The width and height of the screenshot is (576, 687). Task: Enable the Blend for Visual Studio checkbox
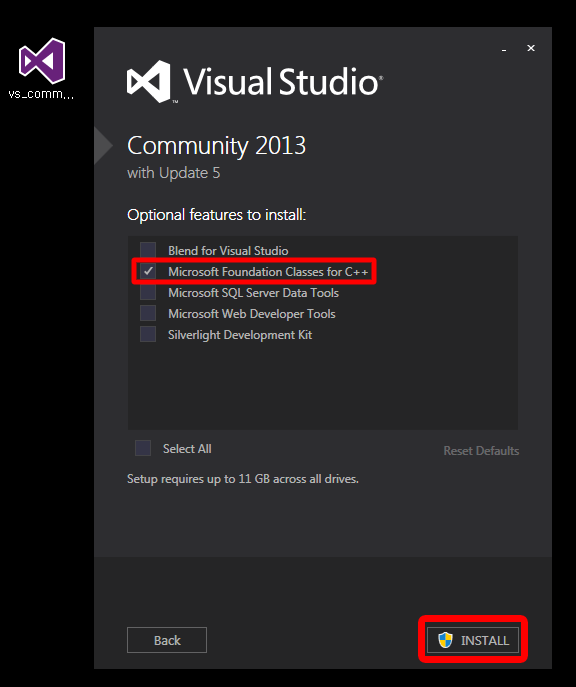tap(148, 250)
